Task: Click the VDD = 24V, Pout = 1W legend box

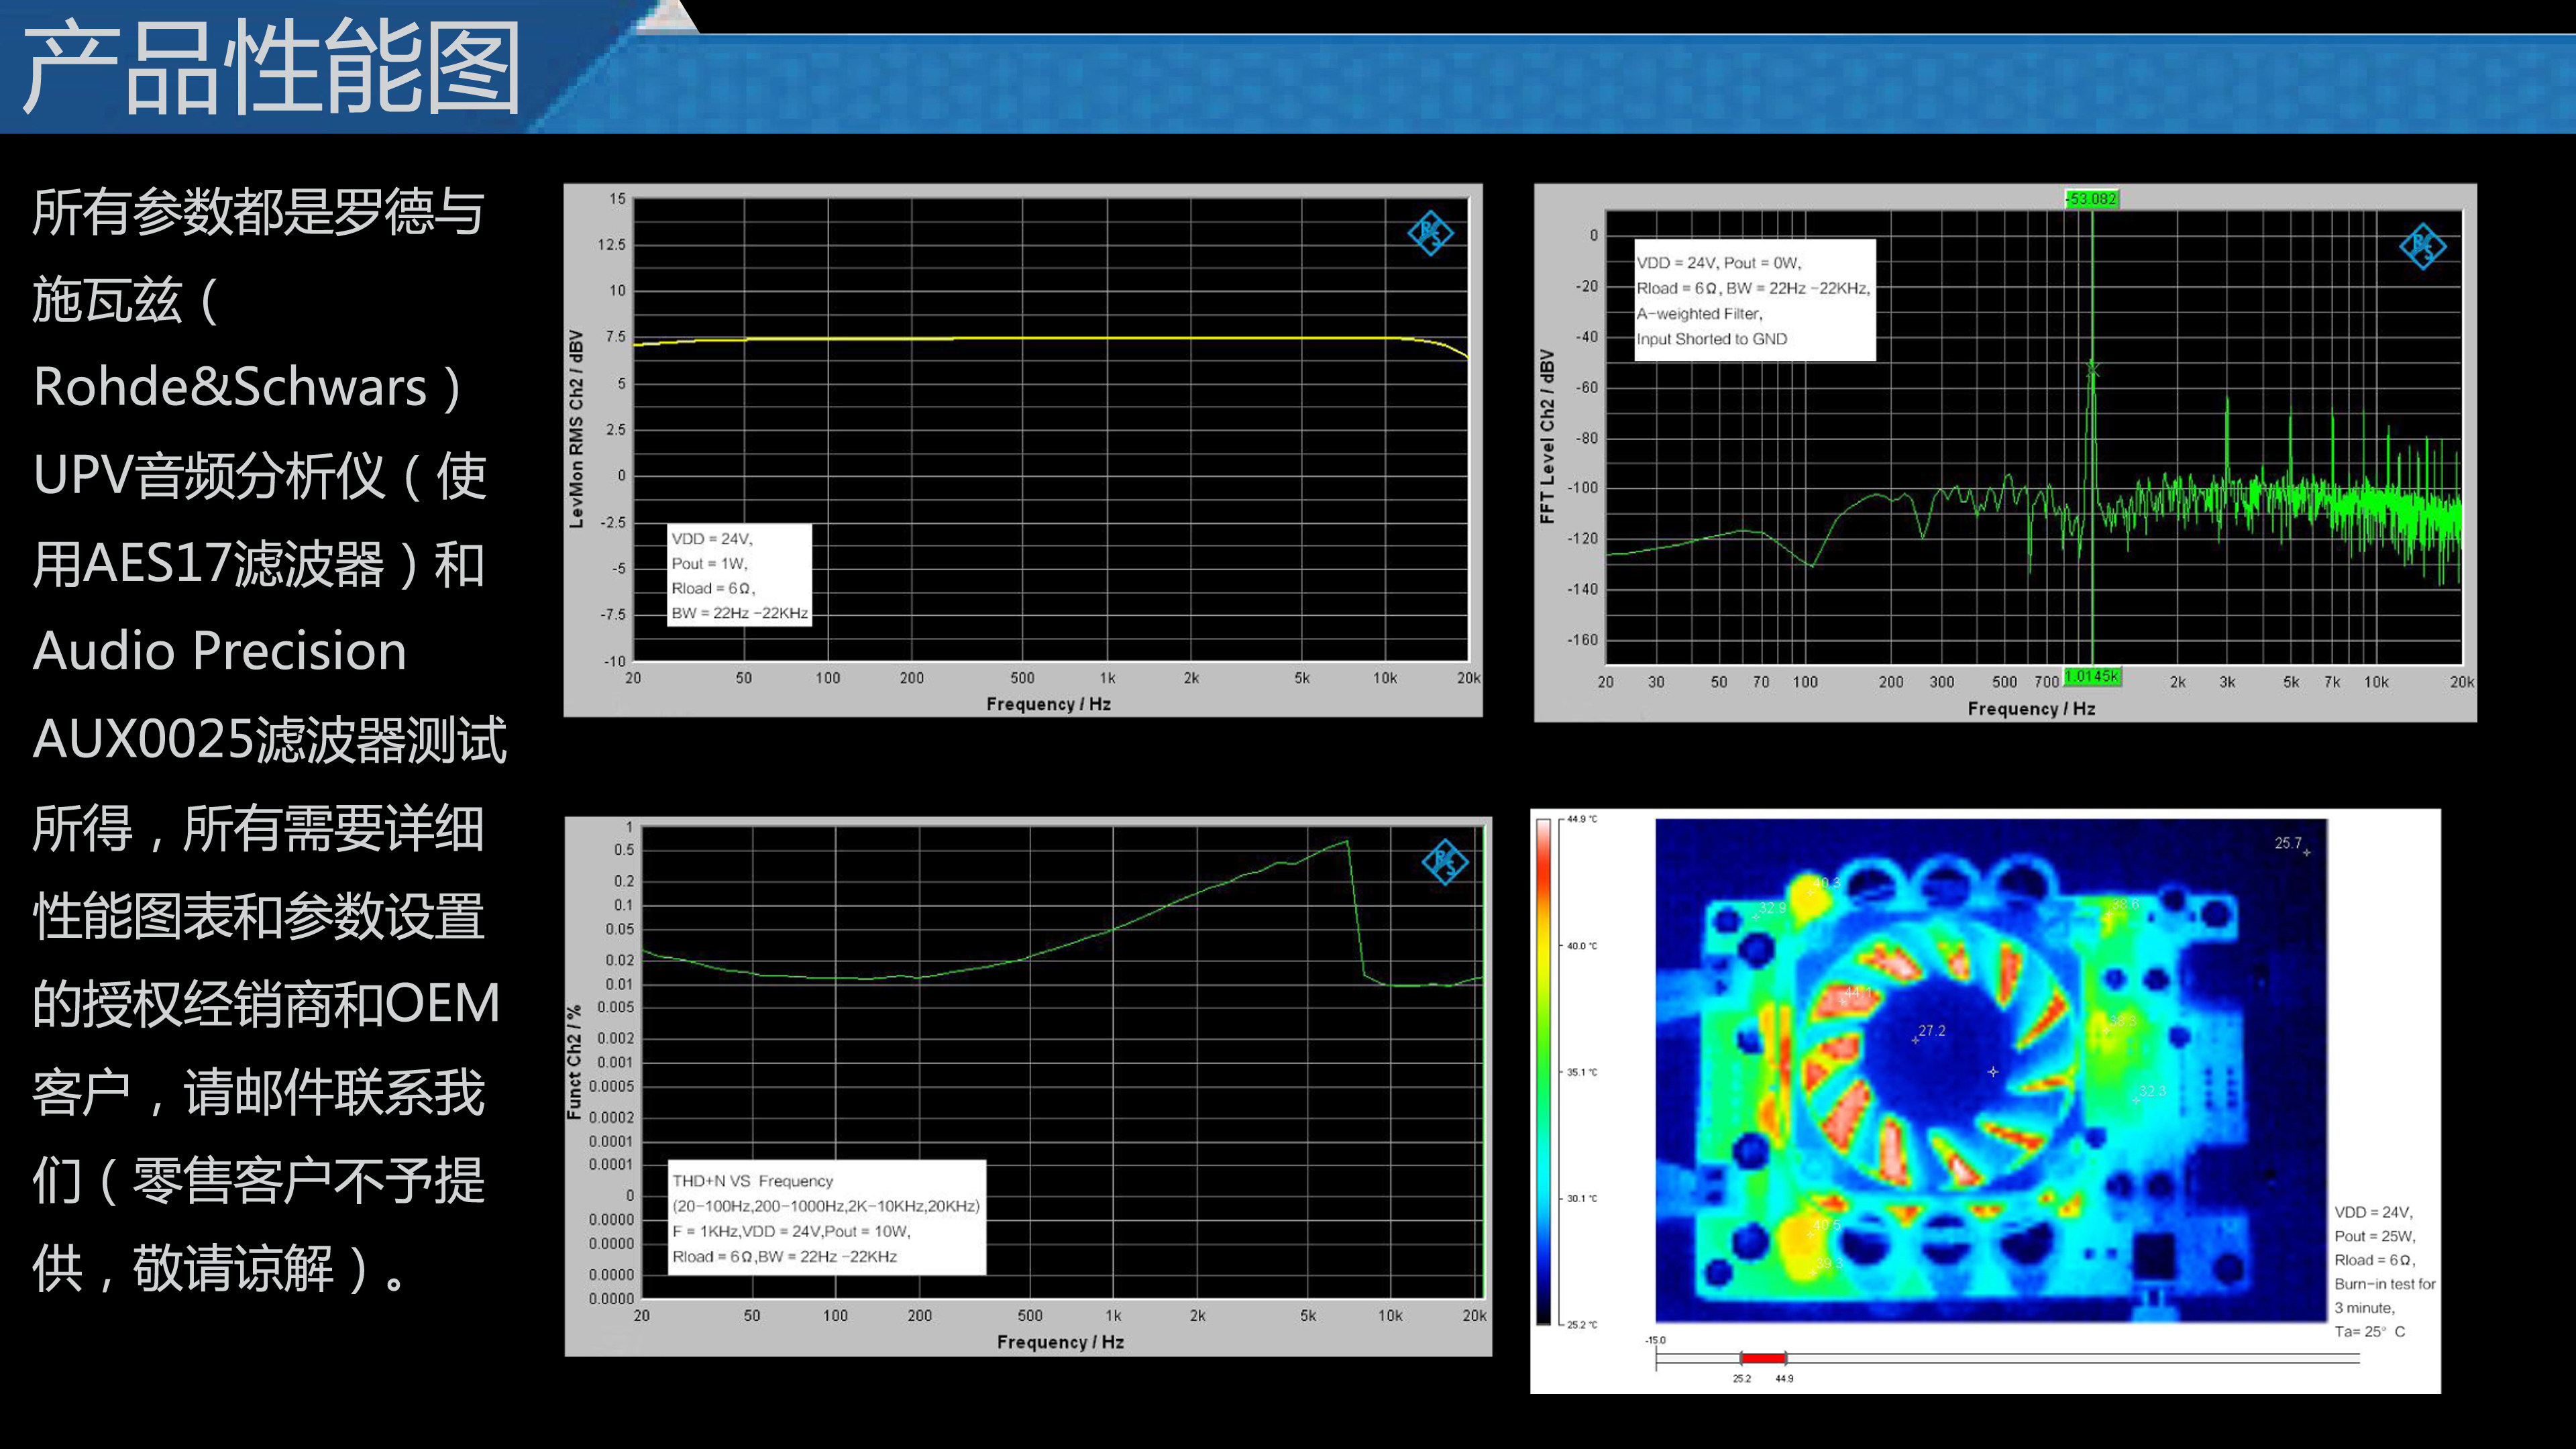Action: (x=739, y=575)
